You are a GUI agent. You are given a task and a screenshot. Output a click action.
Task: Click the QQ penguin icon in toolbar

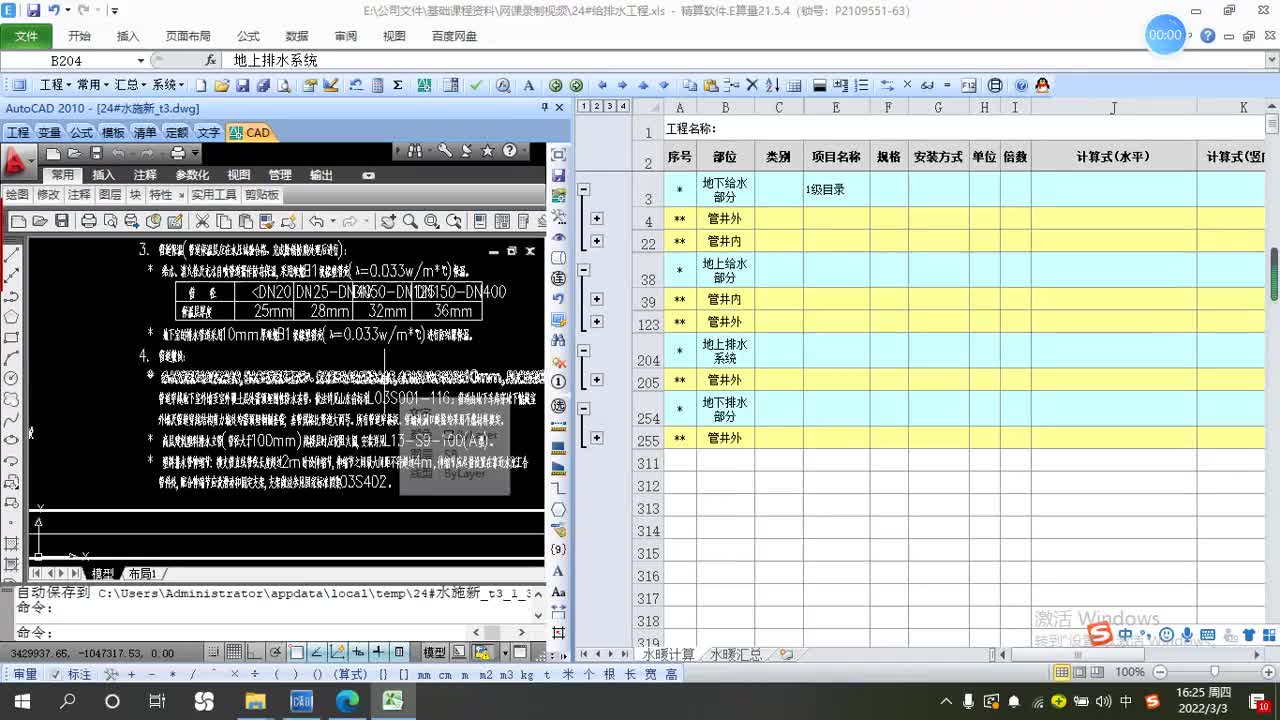pos(1042,86)
